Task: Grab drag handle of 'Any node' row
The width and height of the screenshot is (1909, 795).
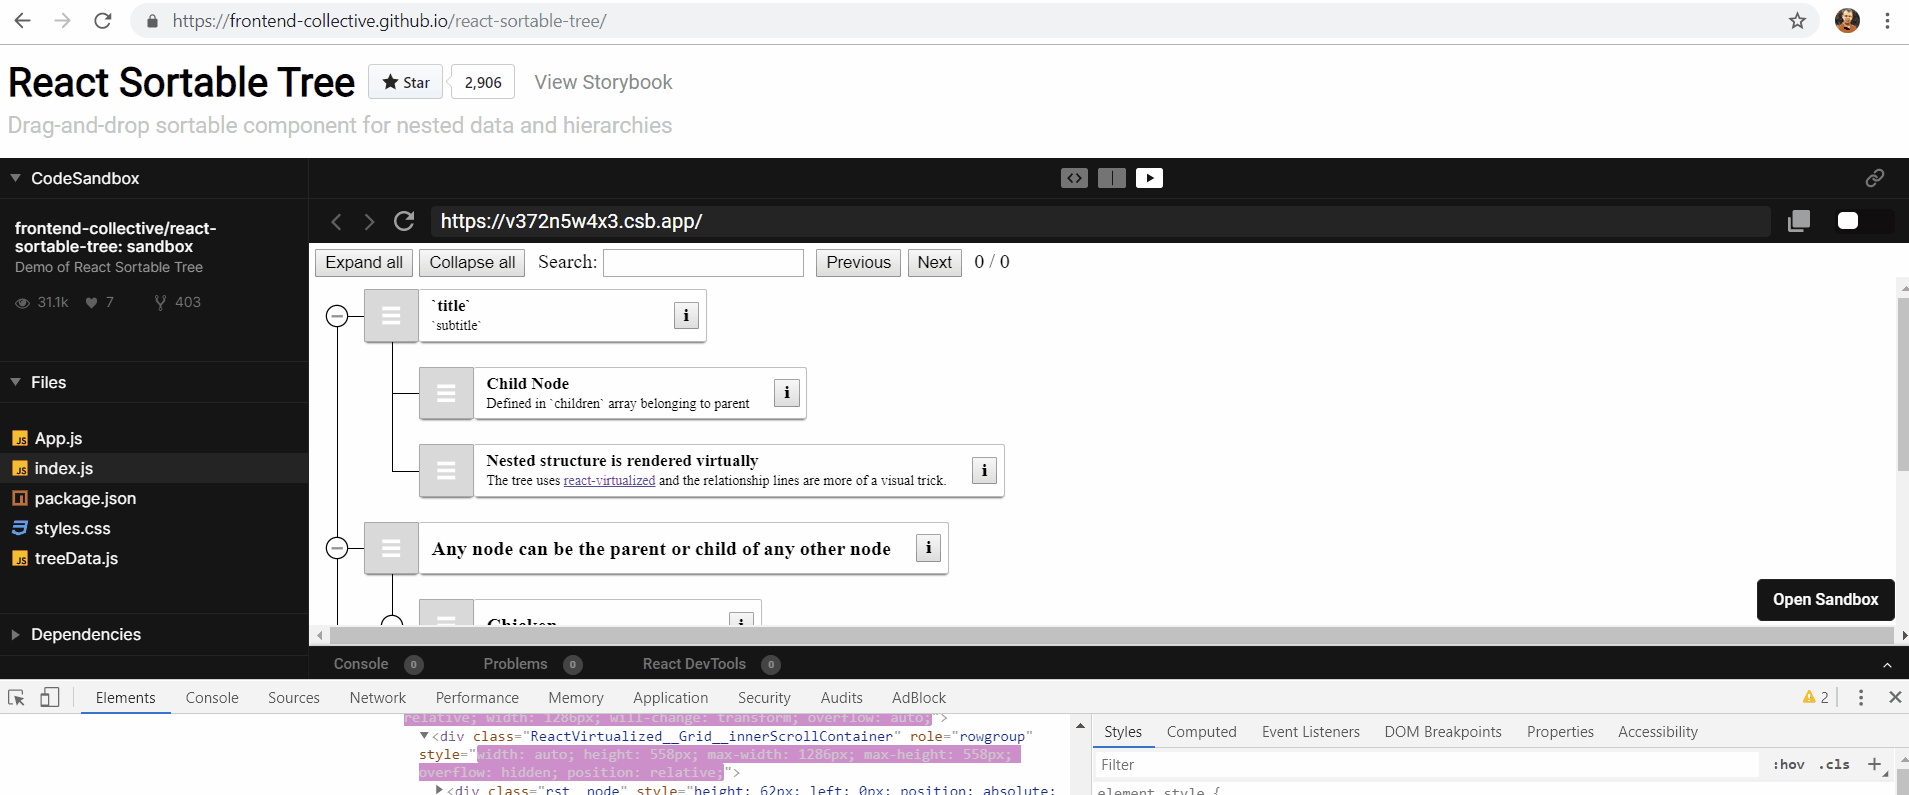Action: [x=391, y=548]
